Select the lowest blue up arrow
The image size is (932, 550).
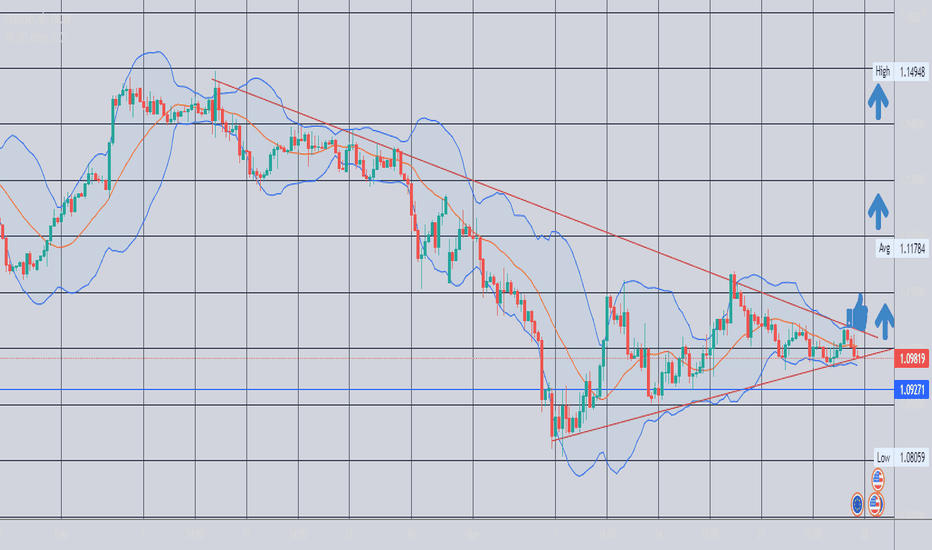click(x=884, y=321)
